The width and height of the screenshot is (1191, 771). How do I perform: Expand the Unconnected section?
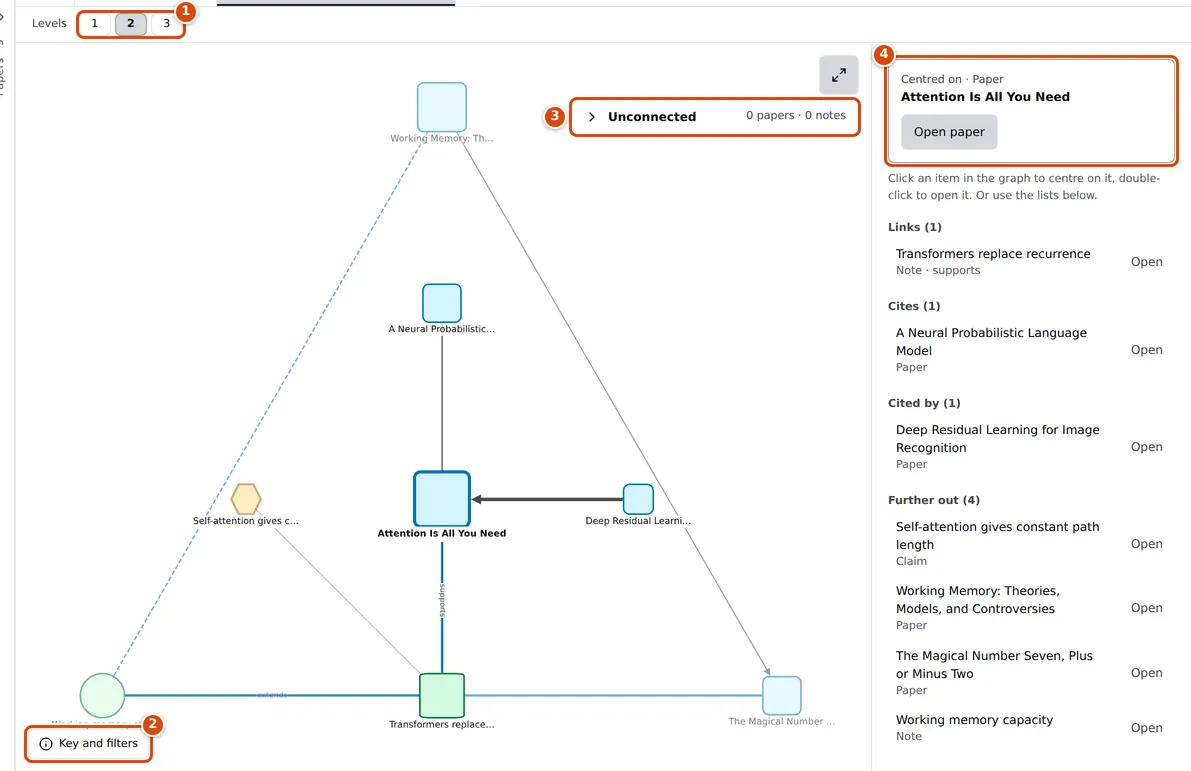pos(715,116)
